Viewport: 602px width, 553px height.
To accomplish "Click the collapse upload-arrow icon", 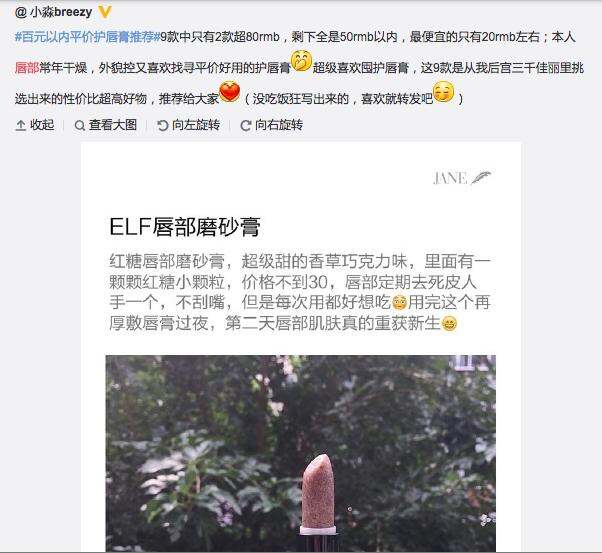I will [x=20, y=126].
